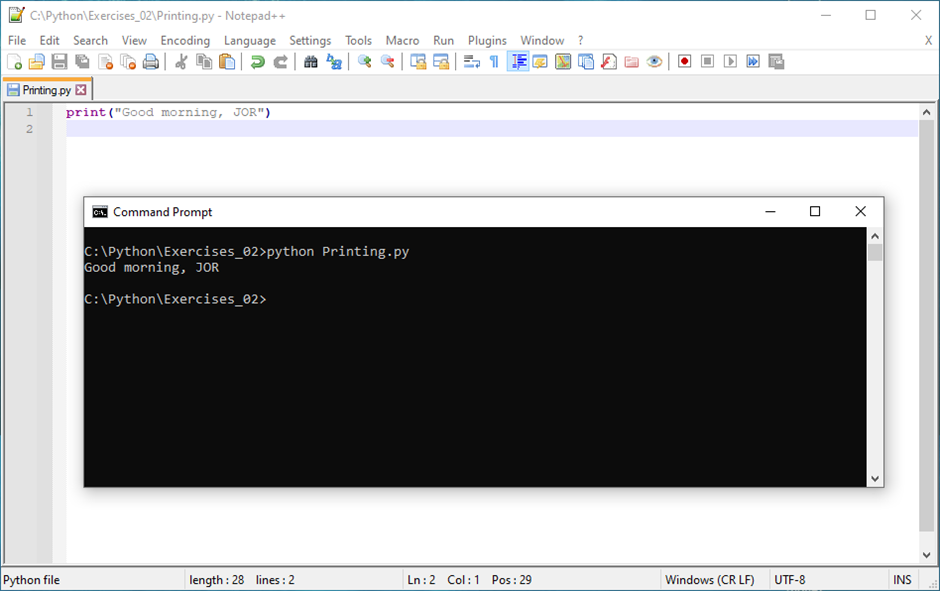940x591 pixels.
Task: Toggle the Word Wrap toolbar icon
Action: click(472, 62)
